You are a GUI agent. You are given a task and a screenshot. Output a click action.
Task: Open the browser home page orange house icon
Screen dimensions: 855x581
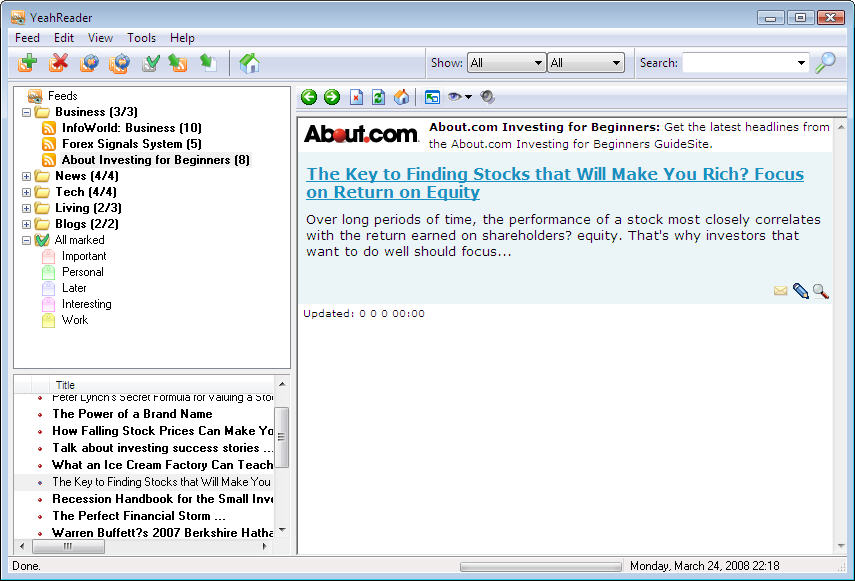click(401, 97)
